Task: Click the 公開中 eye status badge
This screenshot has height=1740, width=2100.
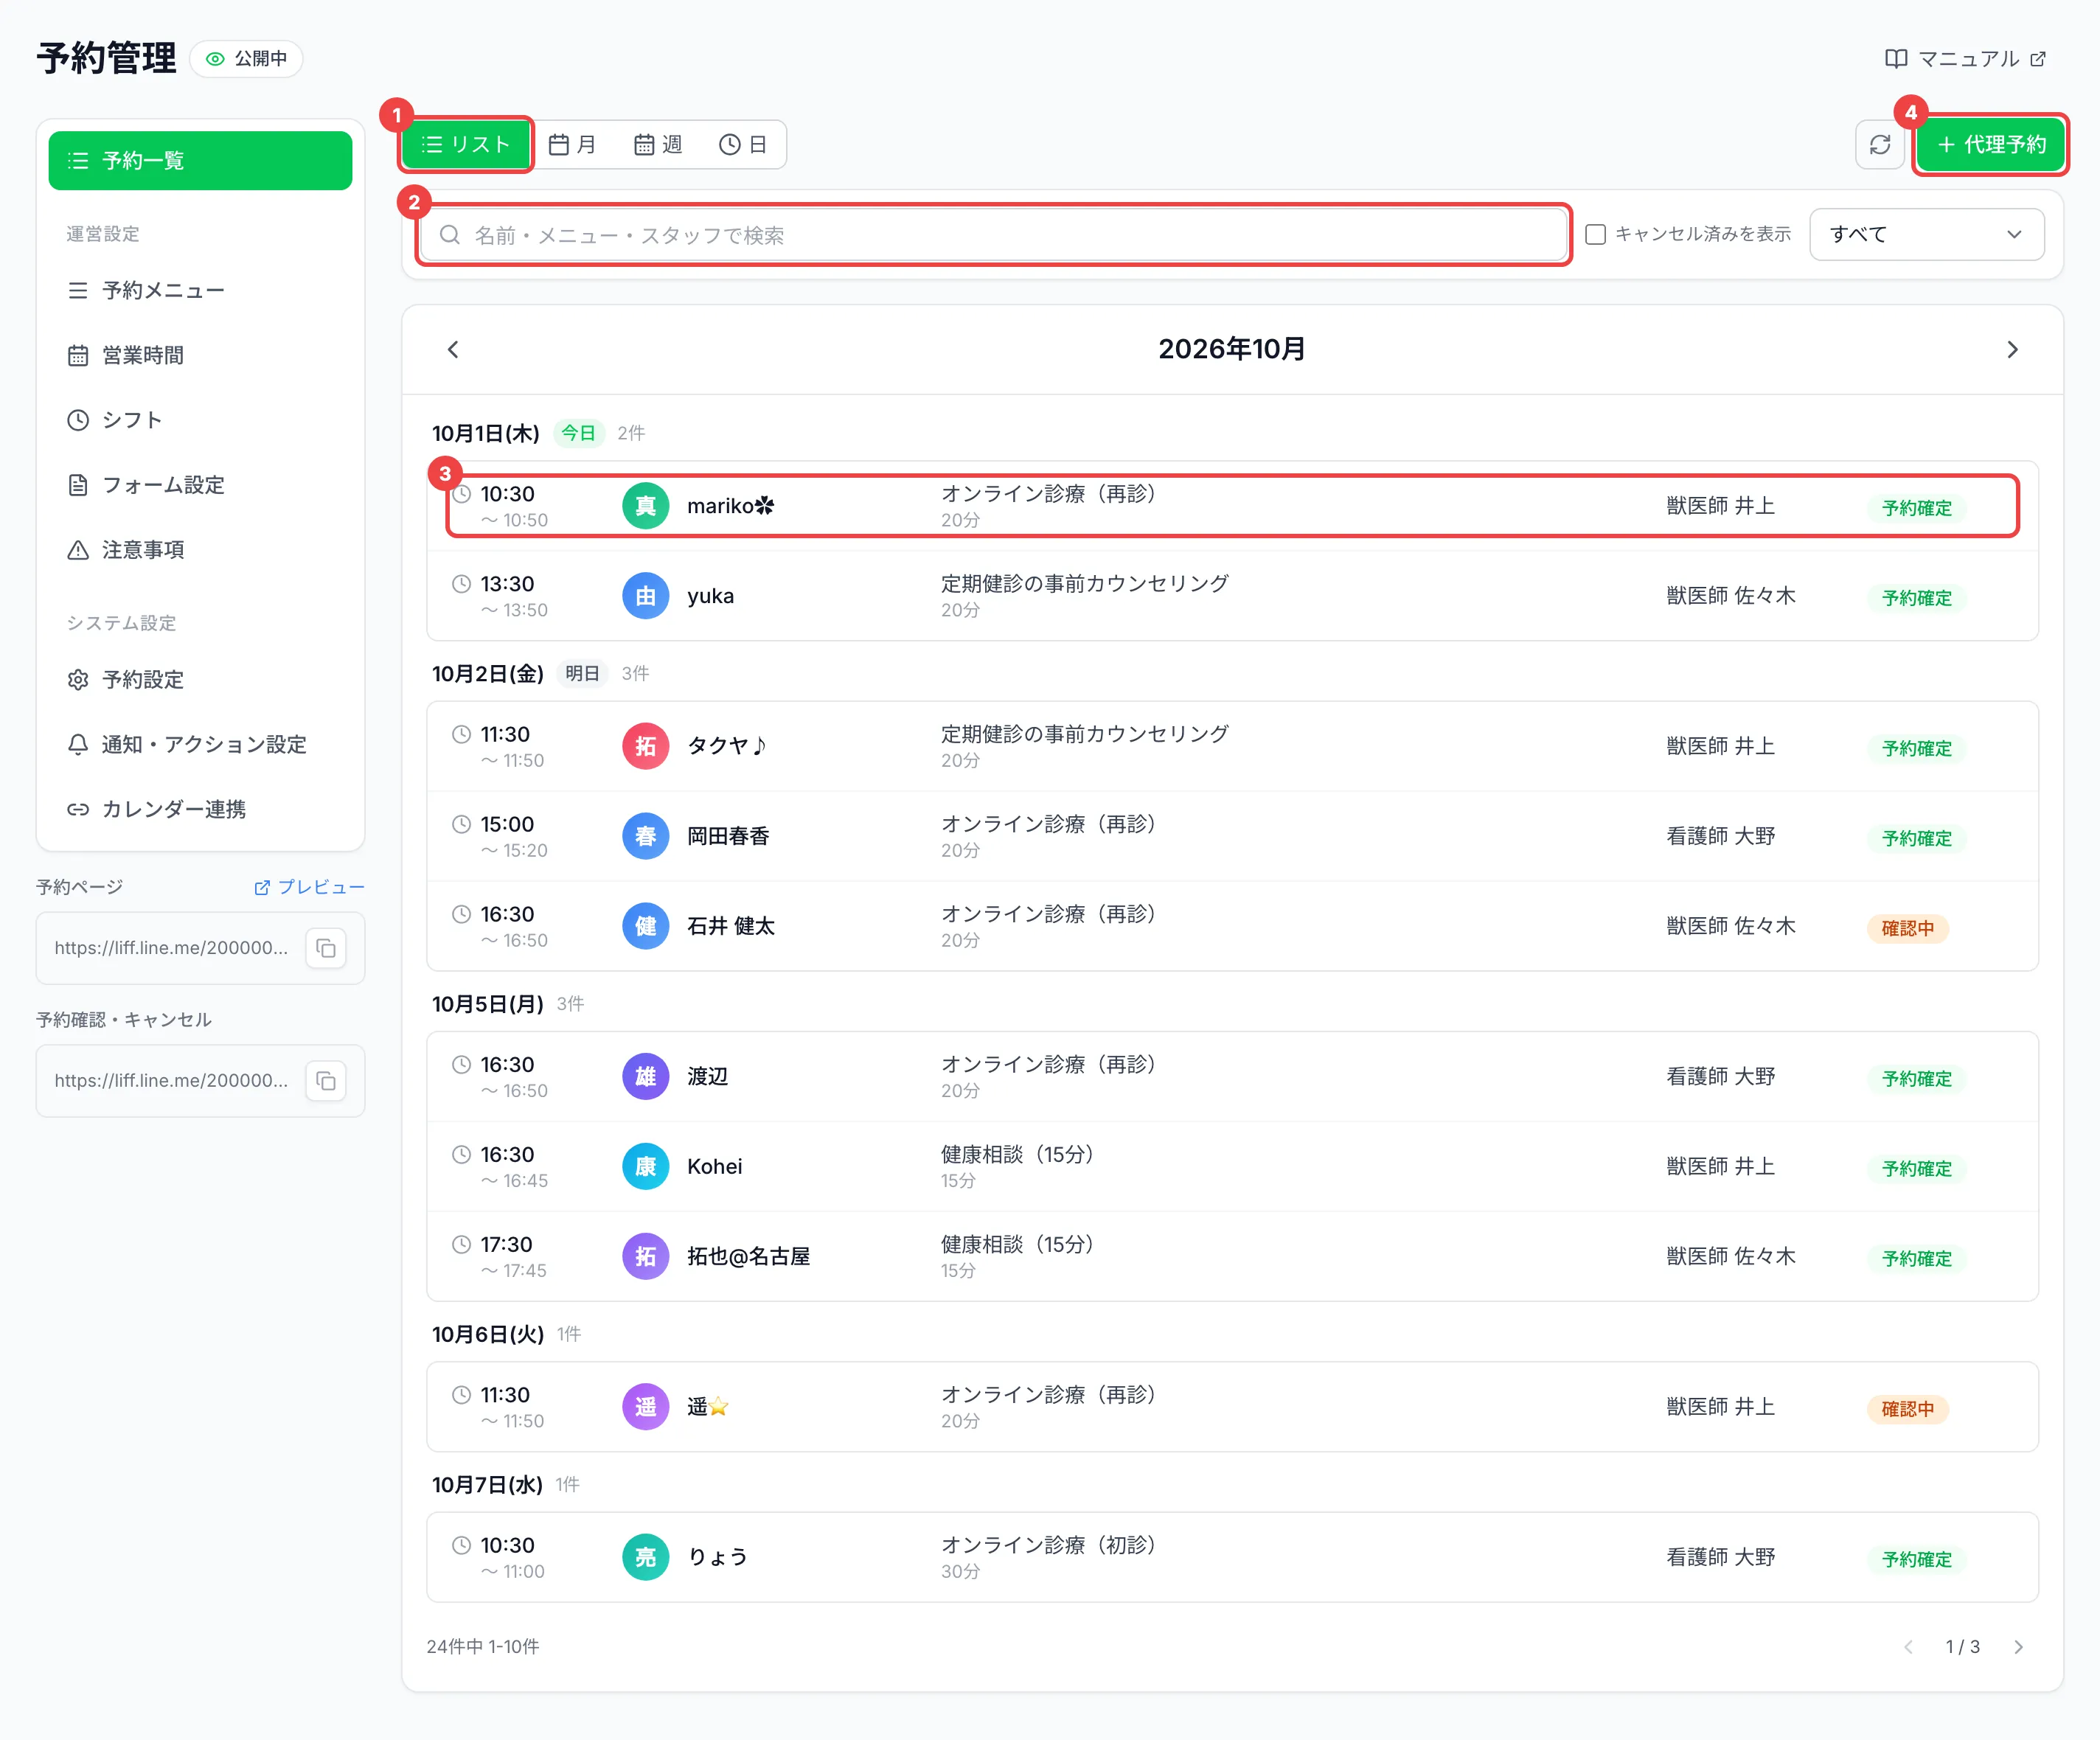Action: tap(246, 59)
